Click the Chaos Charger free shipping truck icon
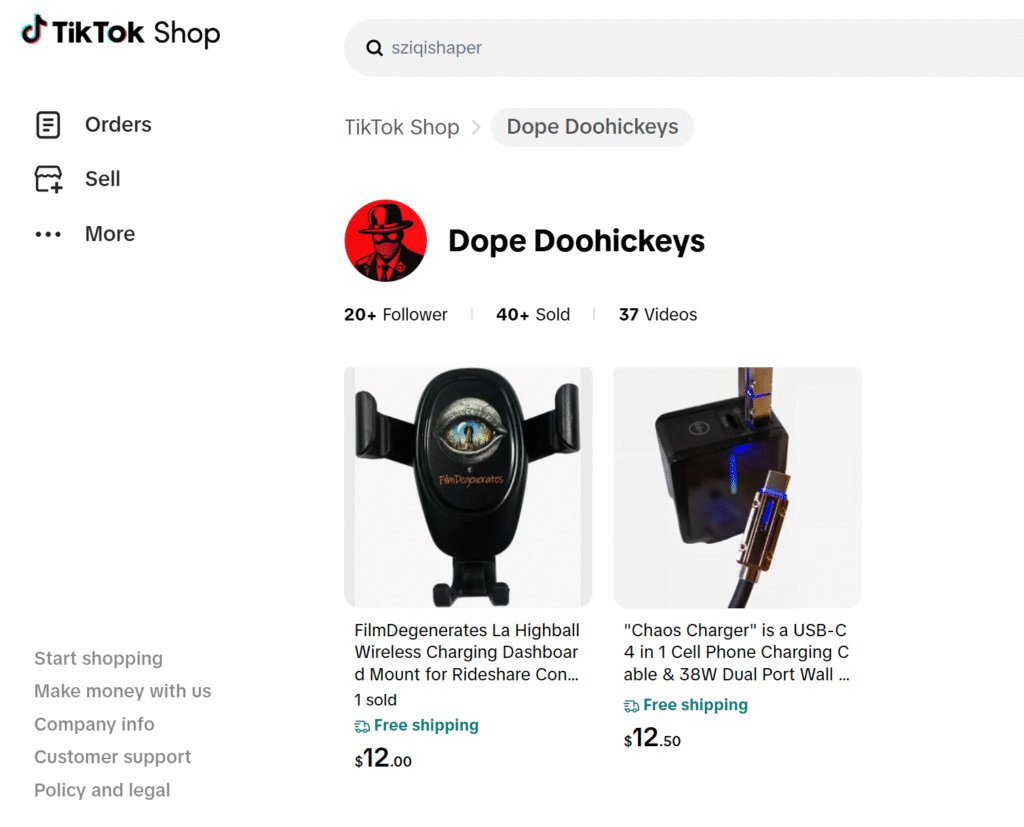The width and height of the screenshot is (1024, 827). (631, 706)
